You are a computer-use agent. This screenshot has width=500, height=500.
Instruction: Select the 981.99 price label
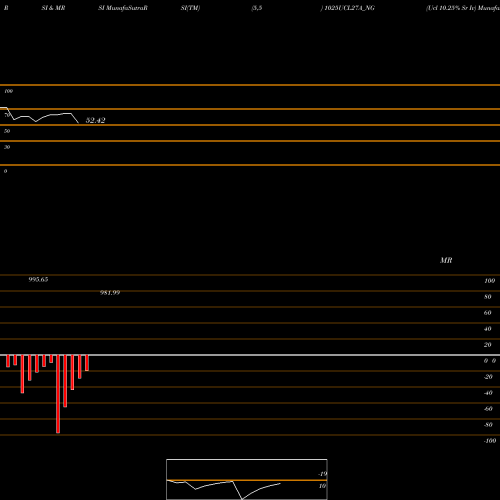click(110, 293)
